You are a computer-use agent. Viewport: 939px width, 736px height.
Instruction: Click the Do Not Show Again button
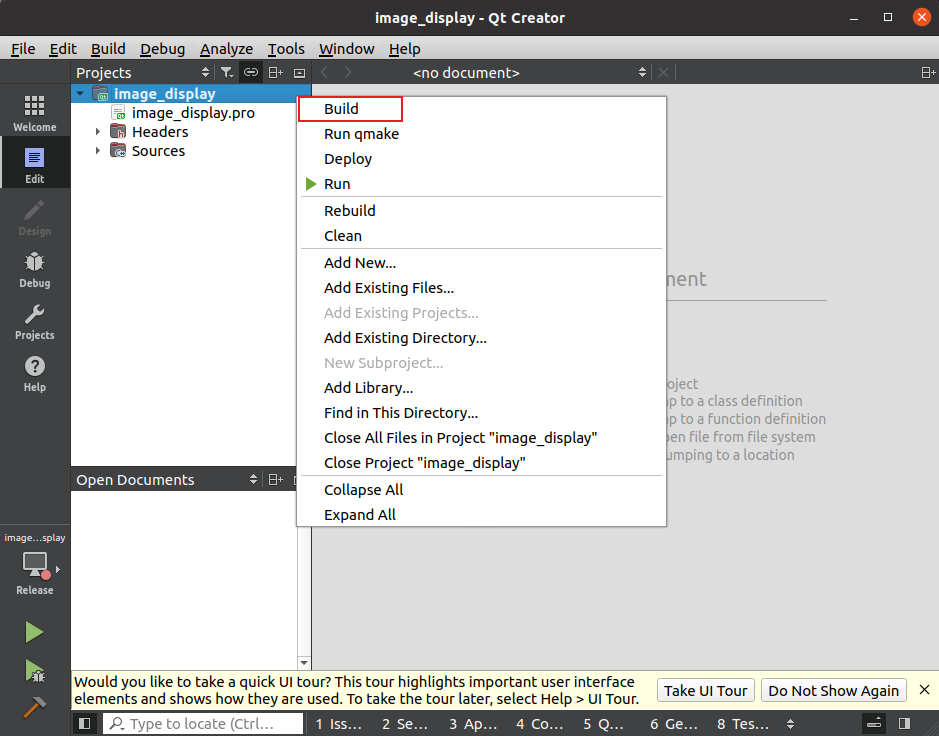pyautogui.click(x=834, y=690)
